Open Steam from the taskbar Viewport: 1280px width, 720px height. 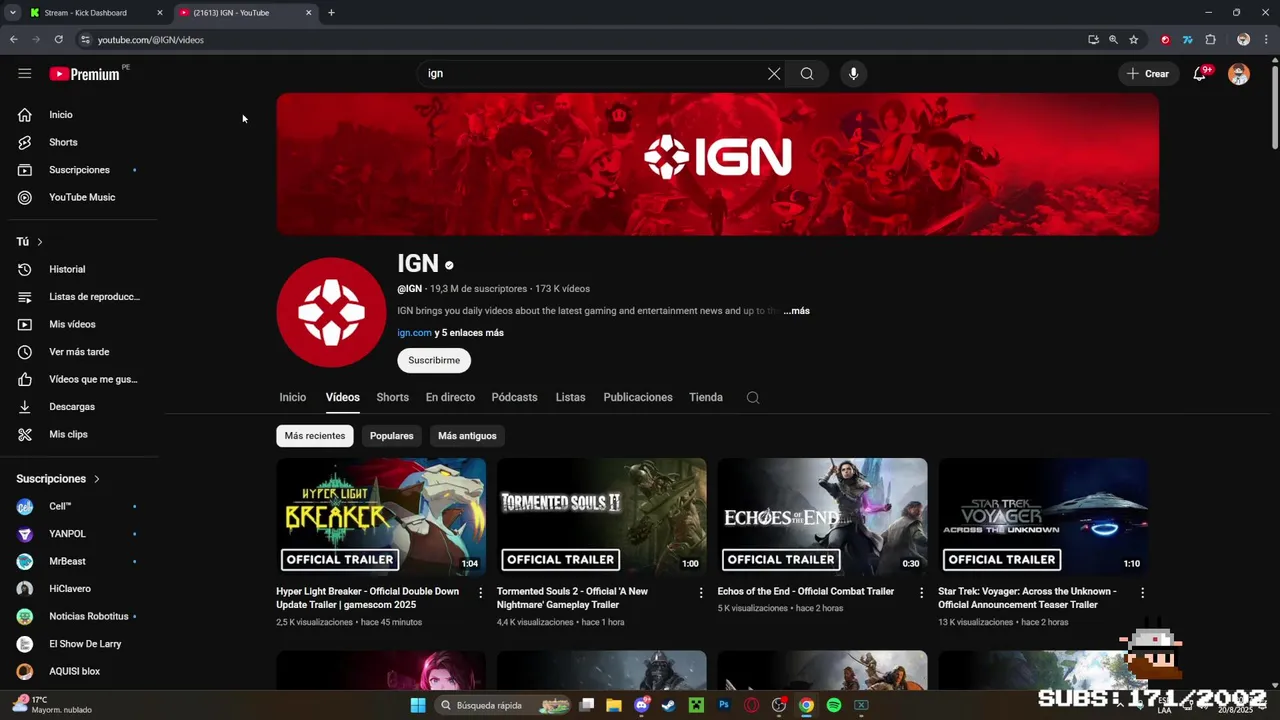669,705
